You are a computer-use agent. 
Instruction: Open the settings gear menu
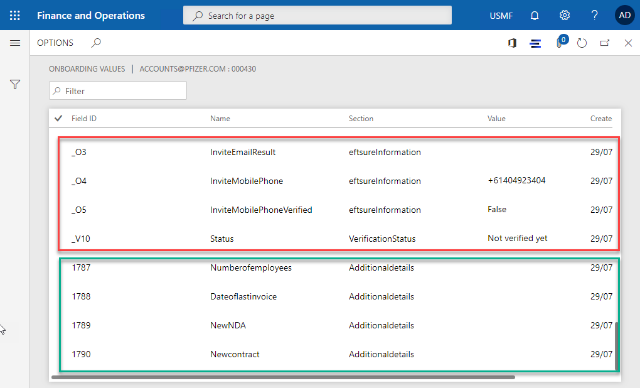coord(564,16)
